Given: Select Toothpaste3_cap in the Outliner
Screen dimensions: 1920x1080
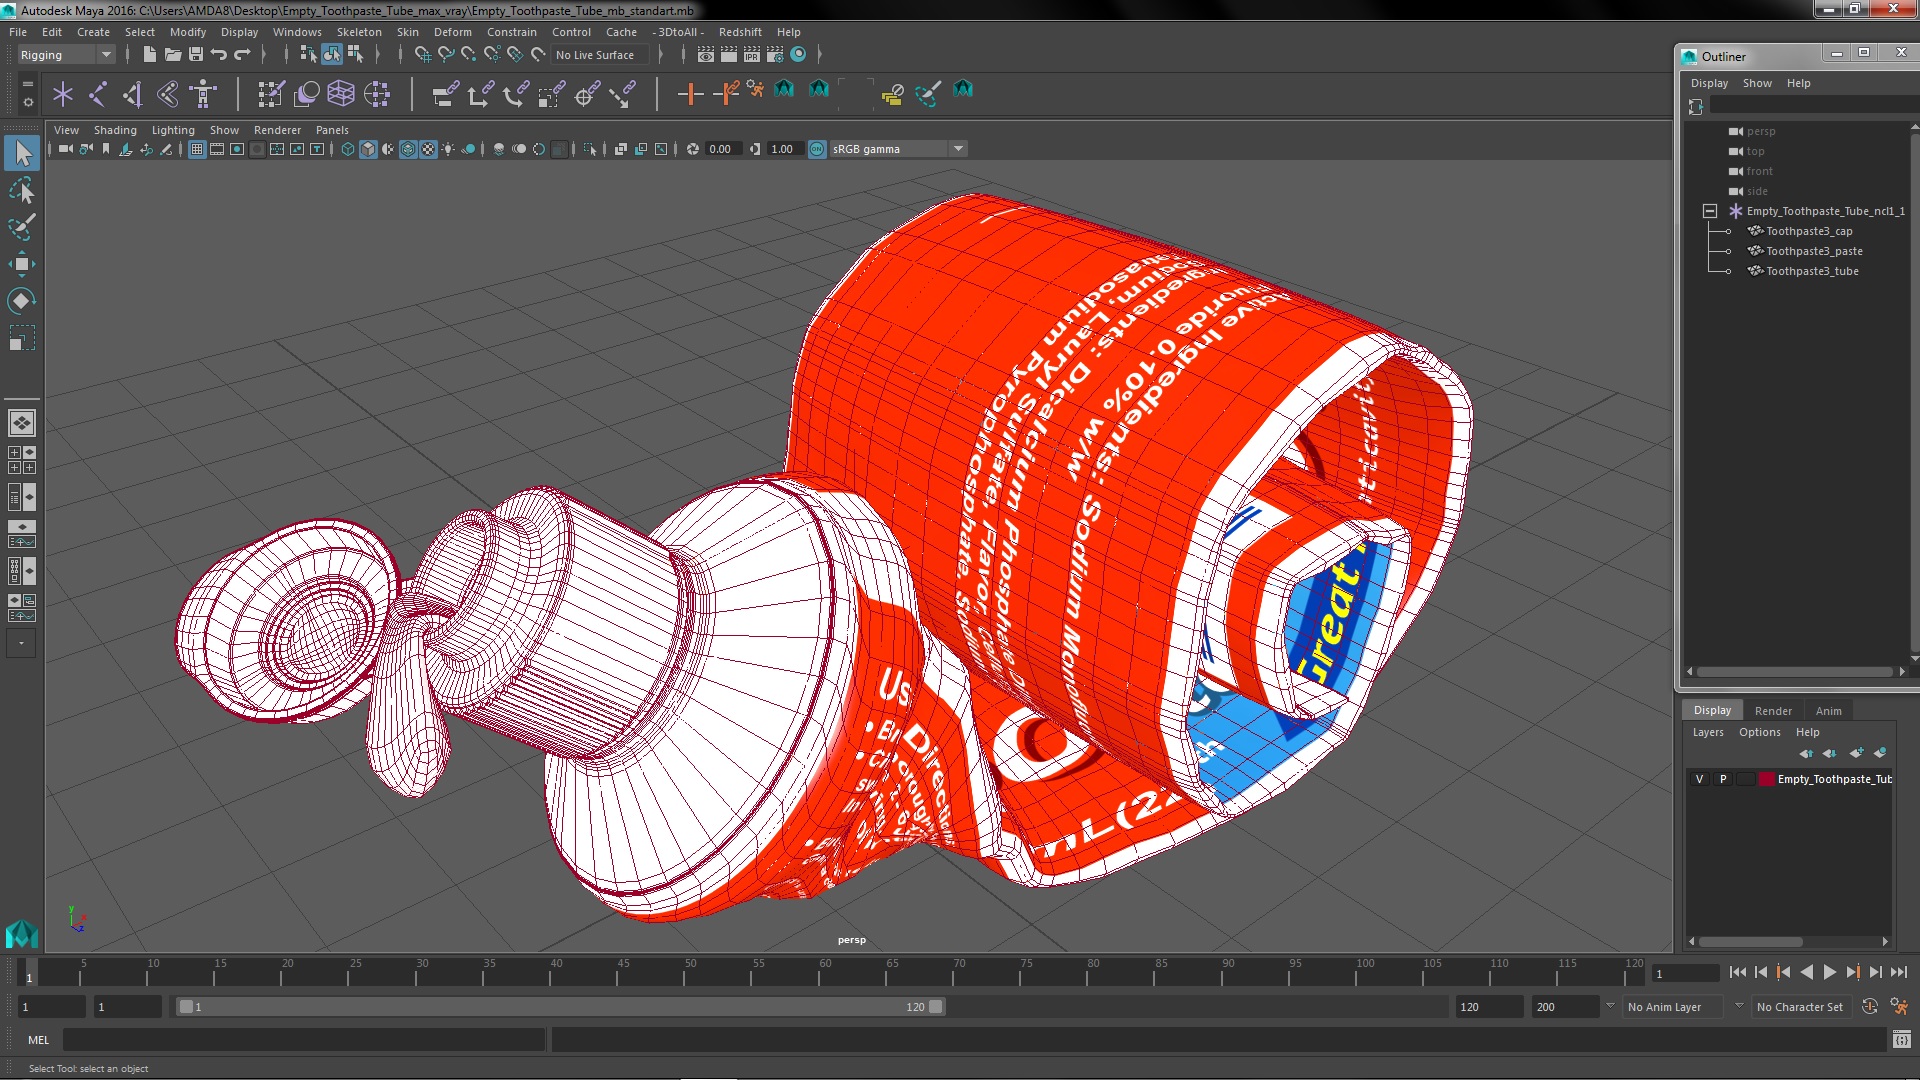Looking at the screenshot, I should pyautogui.click(x=1808, y=231).
